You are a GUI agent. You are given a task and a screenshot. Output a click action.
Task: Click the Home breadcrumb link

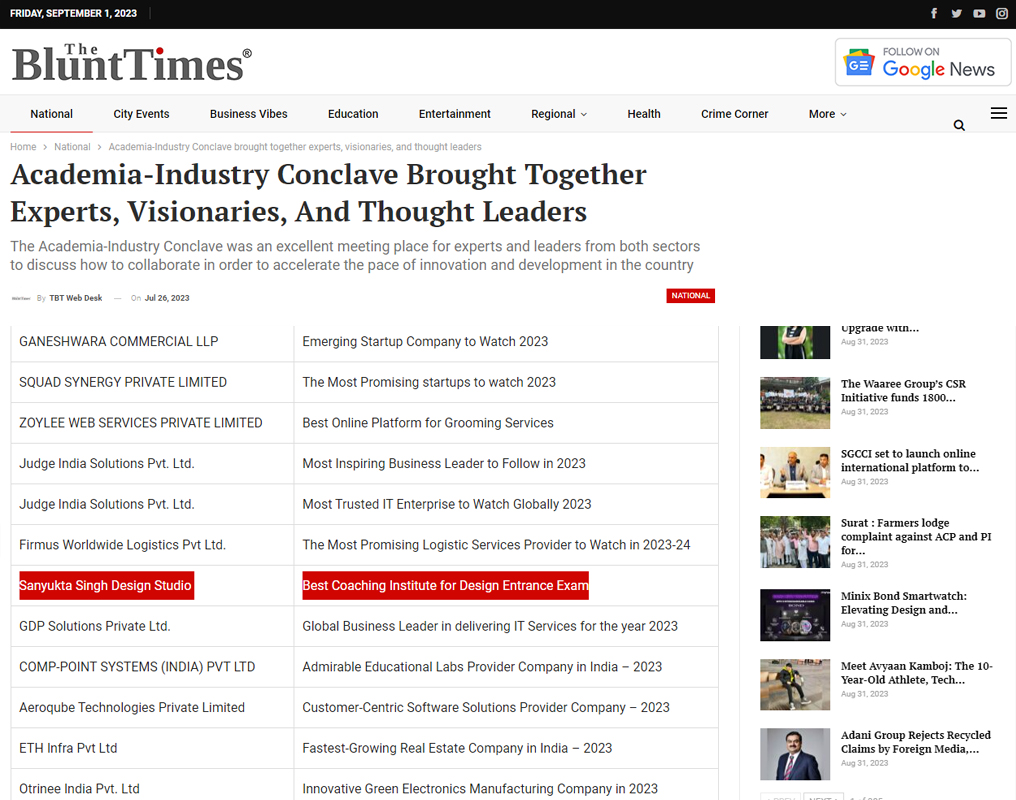pyautogui.click(x=23, y=147)
